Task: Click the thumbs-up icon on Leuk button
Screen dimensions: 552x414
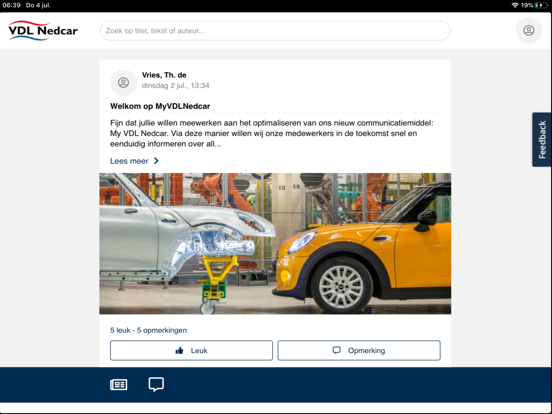Action: pyautogui.click(x=179, y=351)
